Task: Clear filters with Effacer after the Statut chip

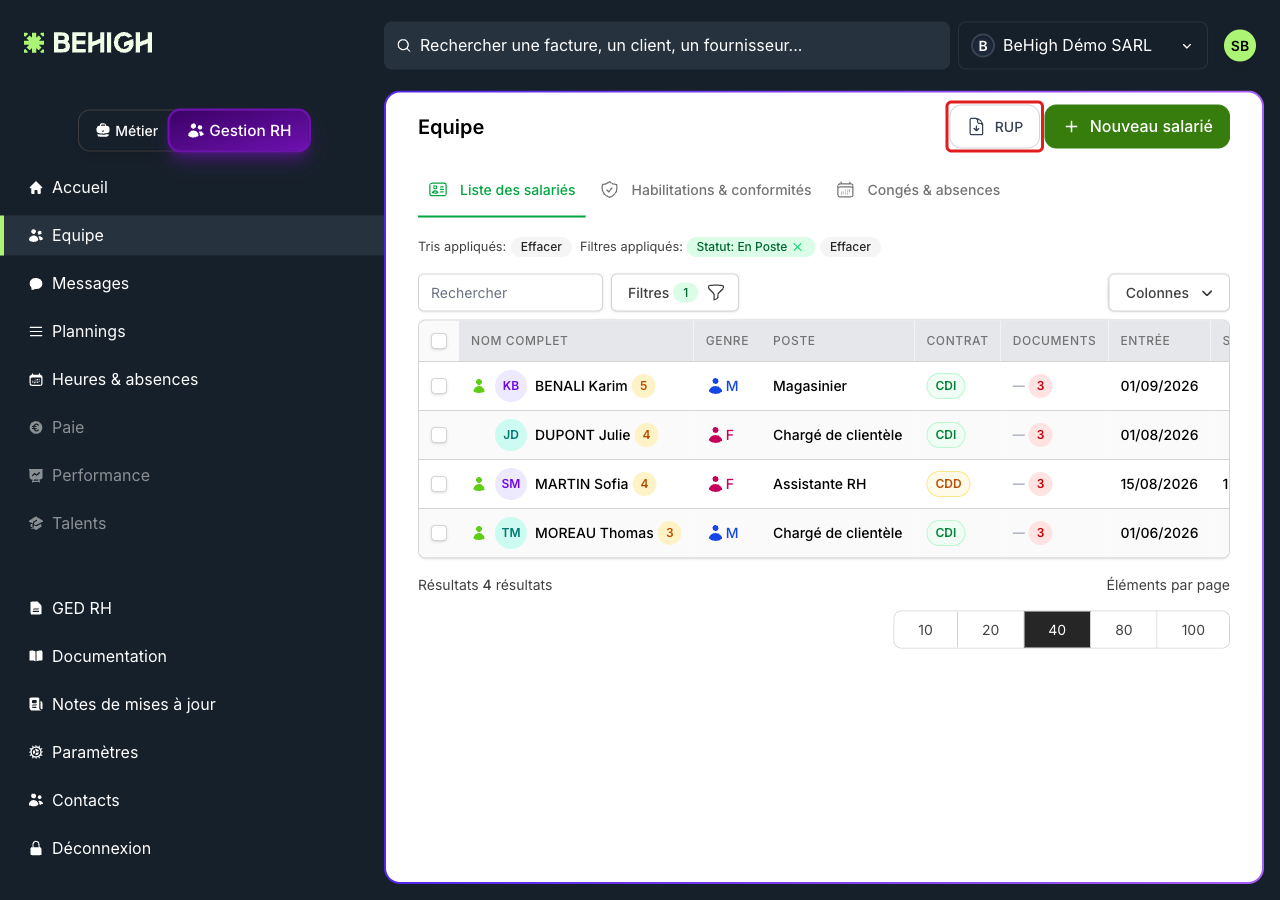Action: click(850, 247)
